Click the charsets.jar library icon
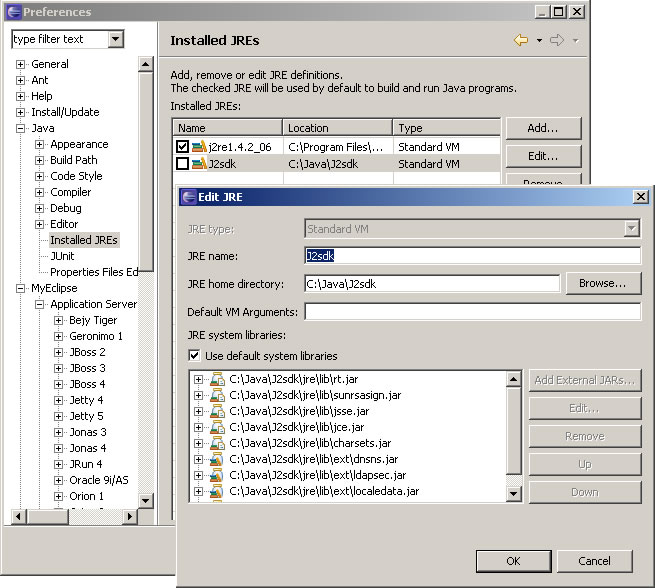Screen dimensions: 655x588 point(218,443)
